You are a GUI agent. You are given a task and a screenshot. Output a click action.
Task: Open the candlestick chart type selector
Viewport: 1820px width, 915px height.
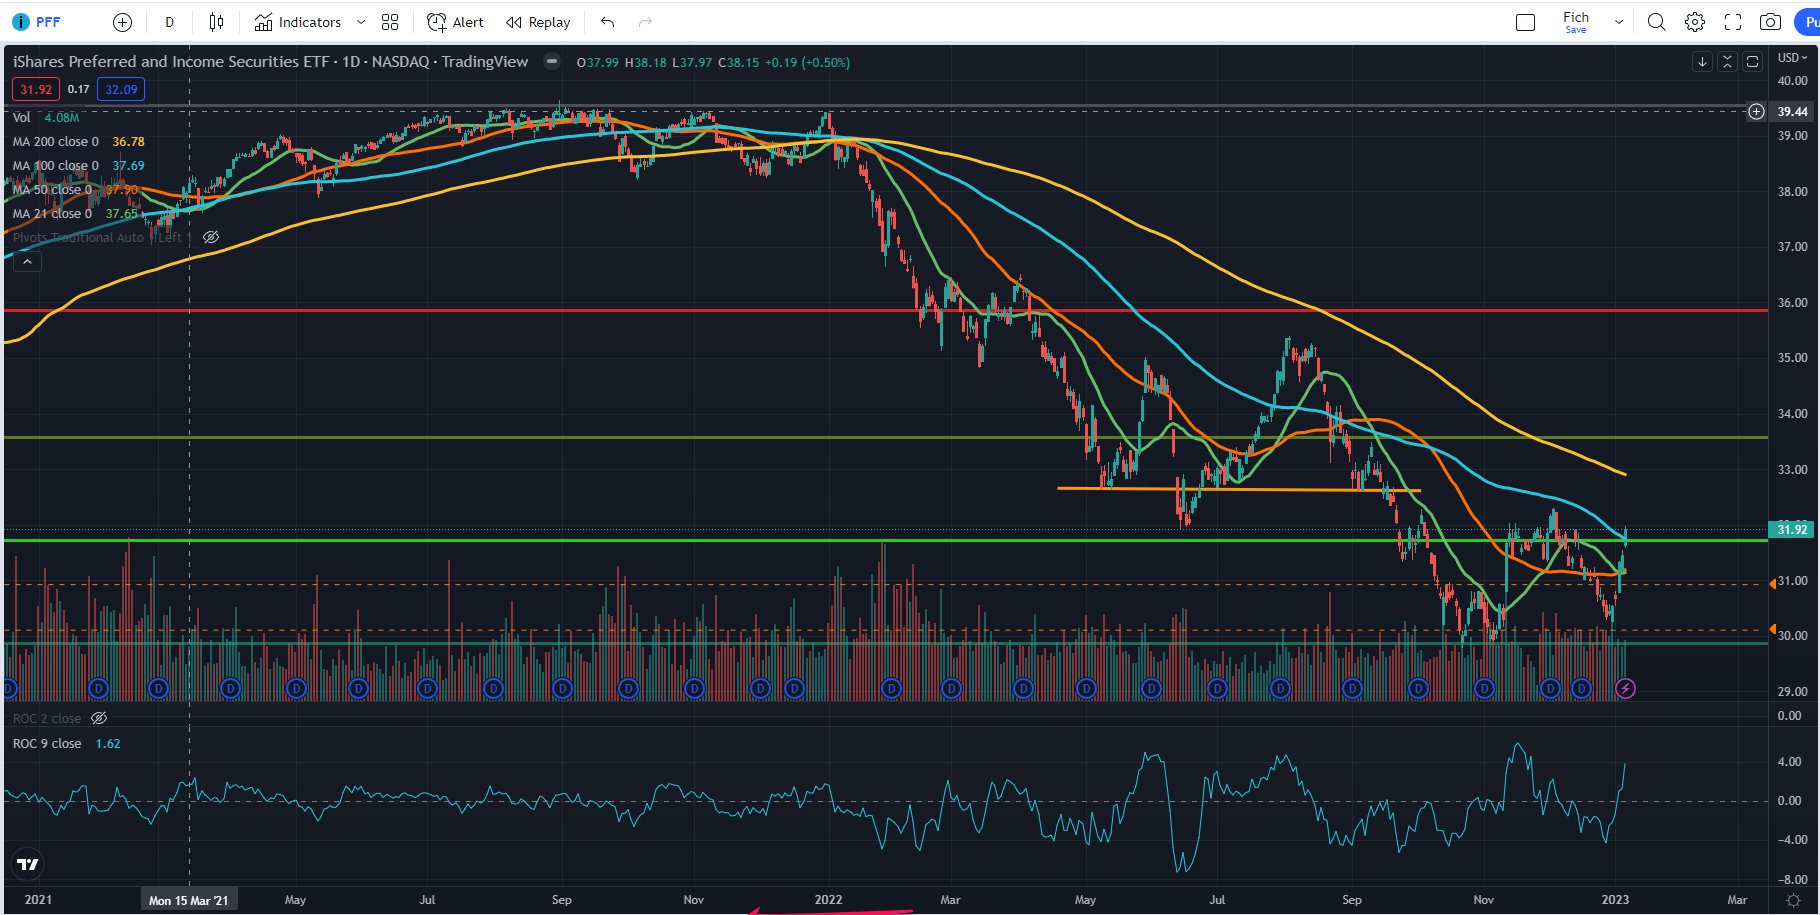[216, 22]
